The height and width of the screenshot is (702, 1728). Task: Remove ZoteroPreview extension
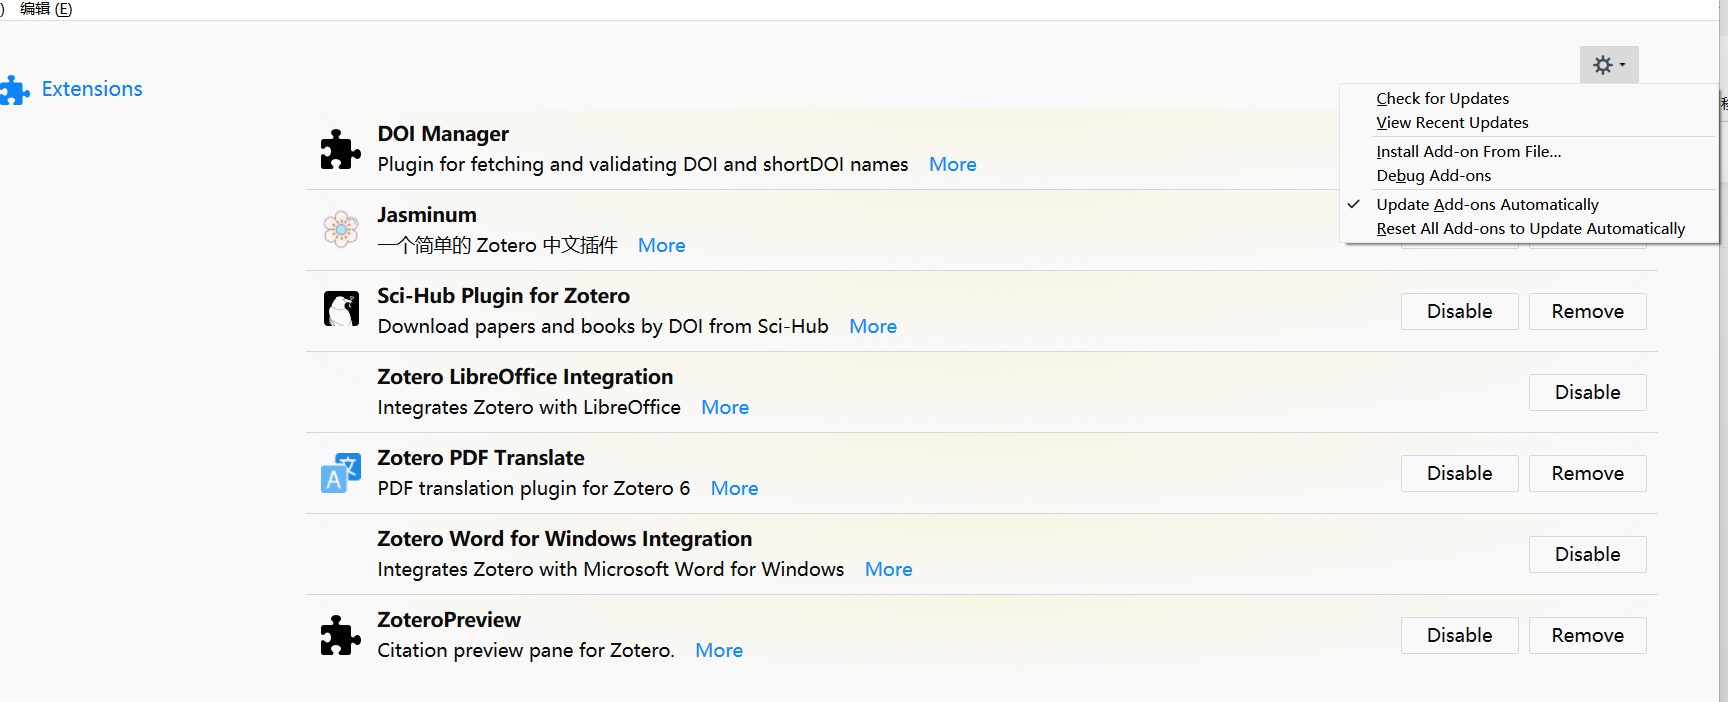coord(1588,635)
